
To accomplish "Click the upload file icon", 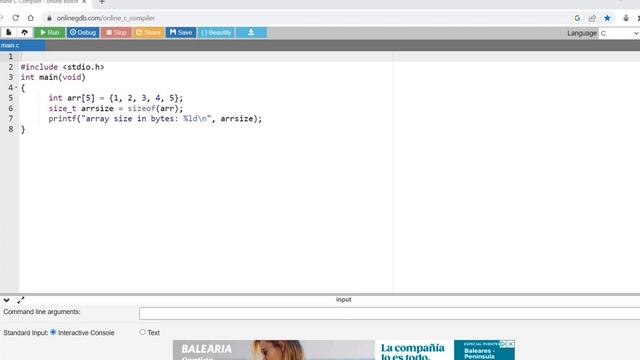I will (x=24, y=32).
